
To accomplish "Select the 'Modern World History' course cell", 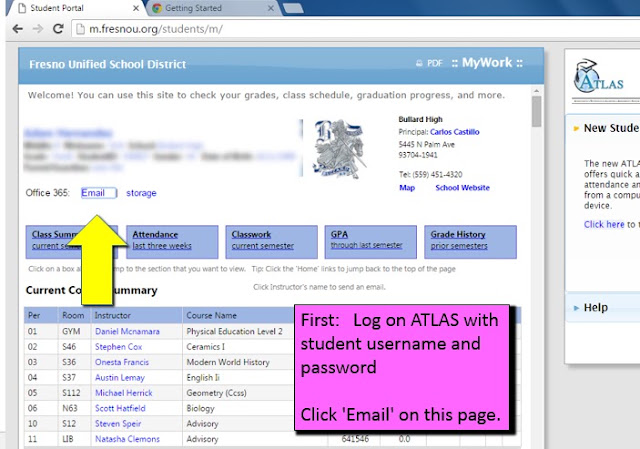I will coord(228,362).
